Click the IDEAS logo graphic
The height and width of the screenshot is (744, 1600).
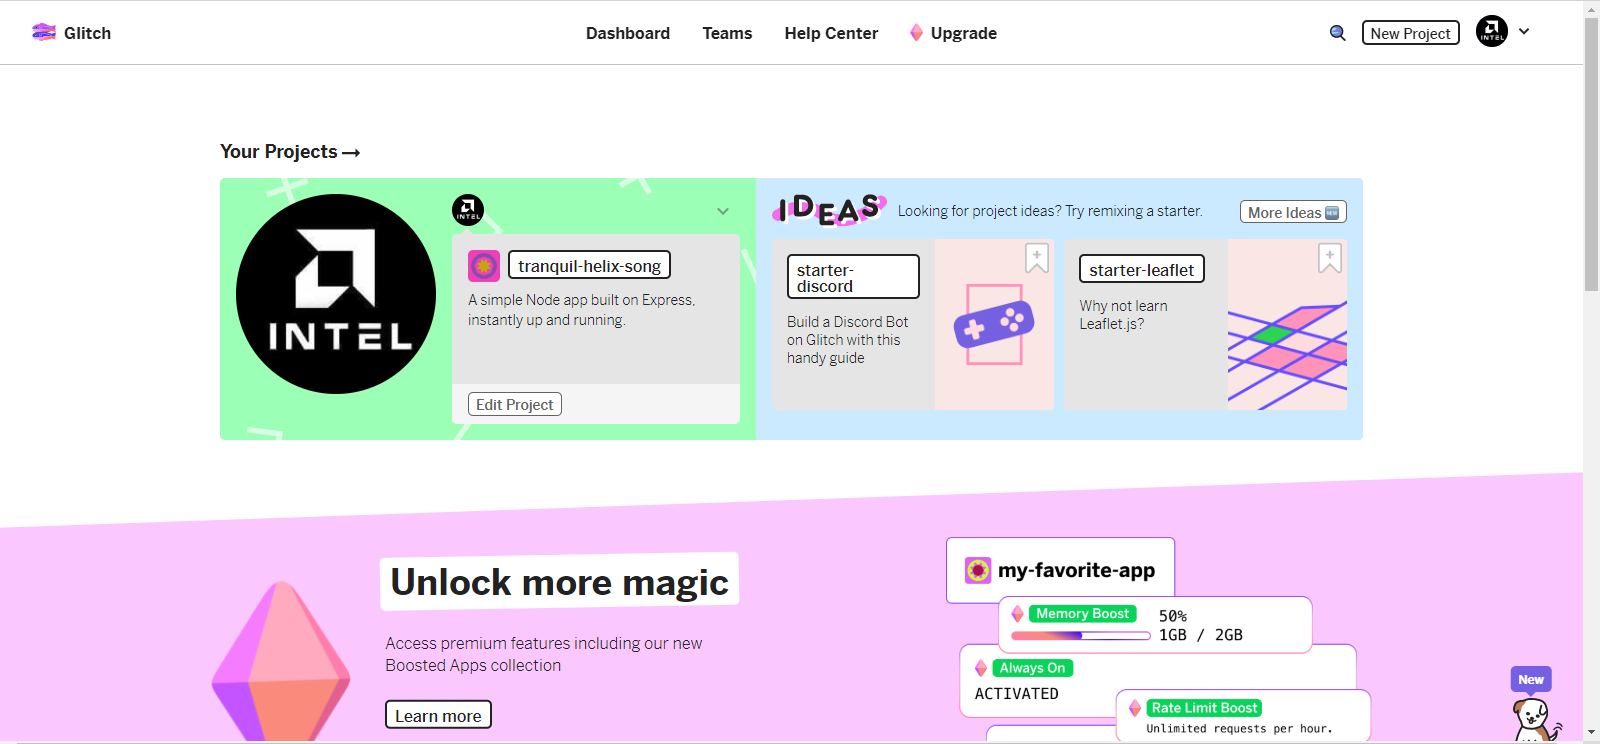[x=829, y=209]
